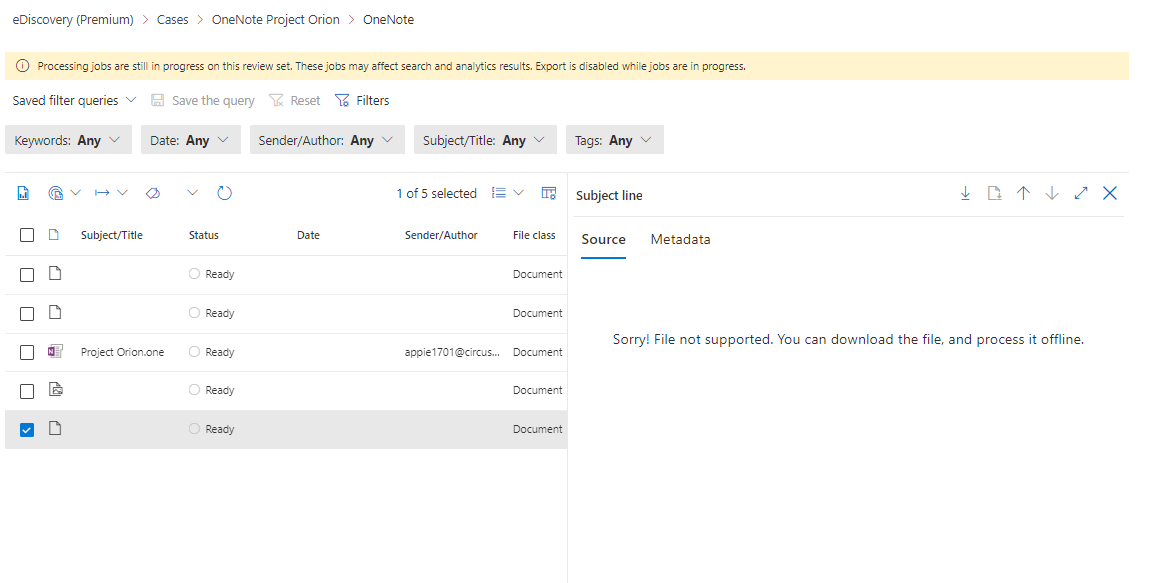The width and height of the screenshot is (1164, 583).
Task: Download the file using the download arrow icon
Action: [965, 194]
